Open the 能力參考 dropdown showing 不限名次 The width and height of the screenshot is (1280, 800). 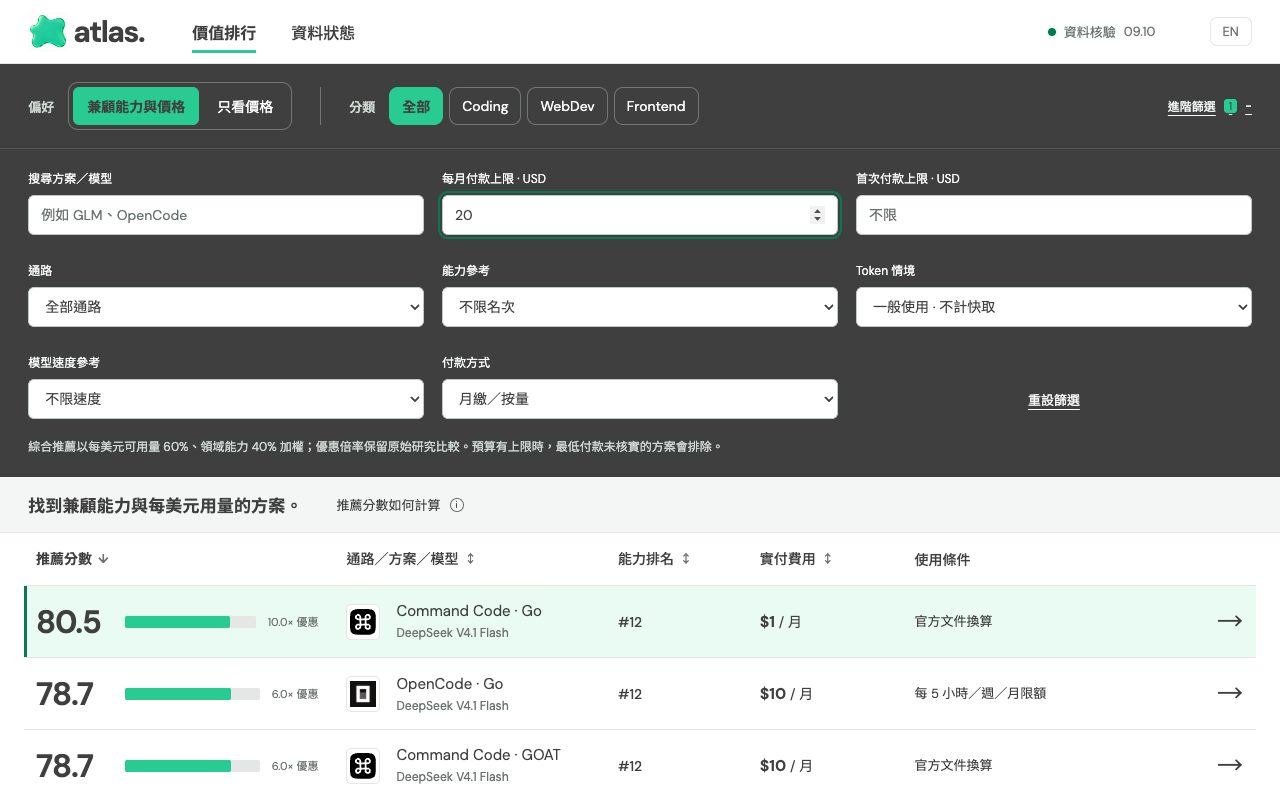pos(640,307)
